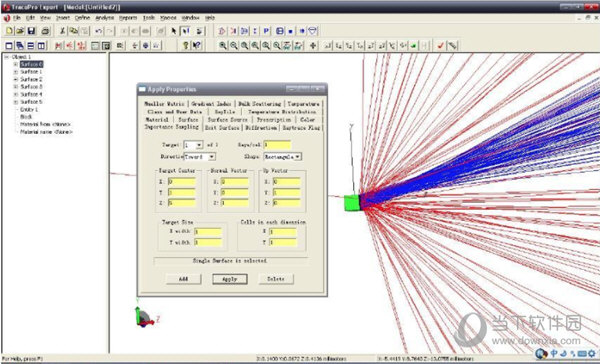Click the Apply button
Screen dimensions: 600x364
[x=230, y=279]
